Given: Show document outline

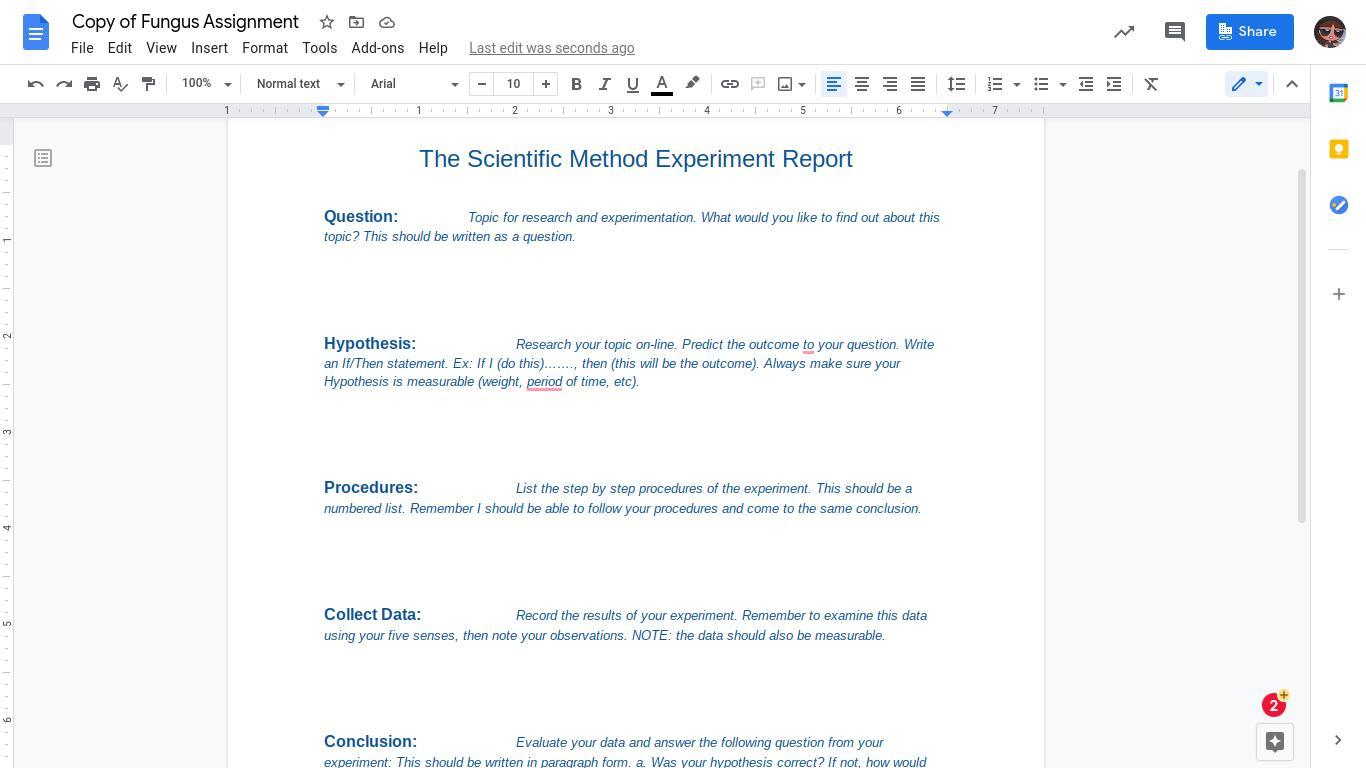Looking at the screenshot, I should [43, 158].
